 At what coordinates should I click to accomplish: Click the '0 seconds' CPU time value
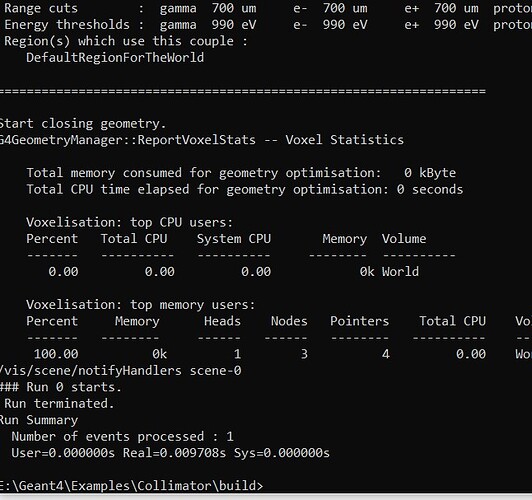pyautogui.click(x=430, y=189)
